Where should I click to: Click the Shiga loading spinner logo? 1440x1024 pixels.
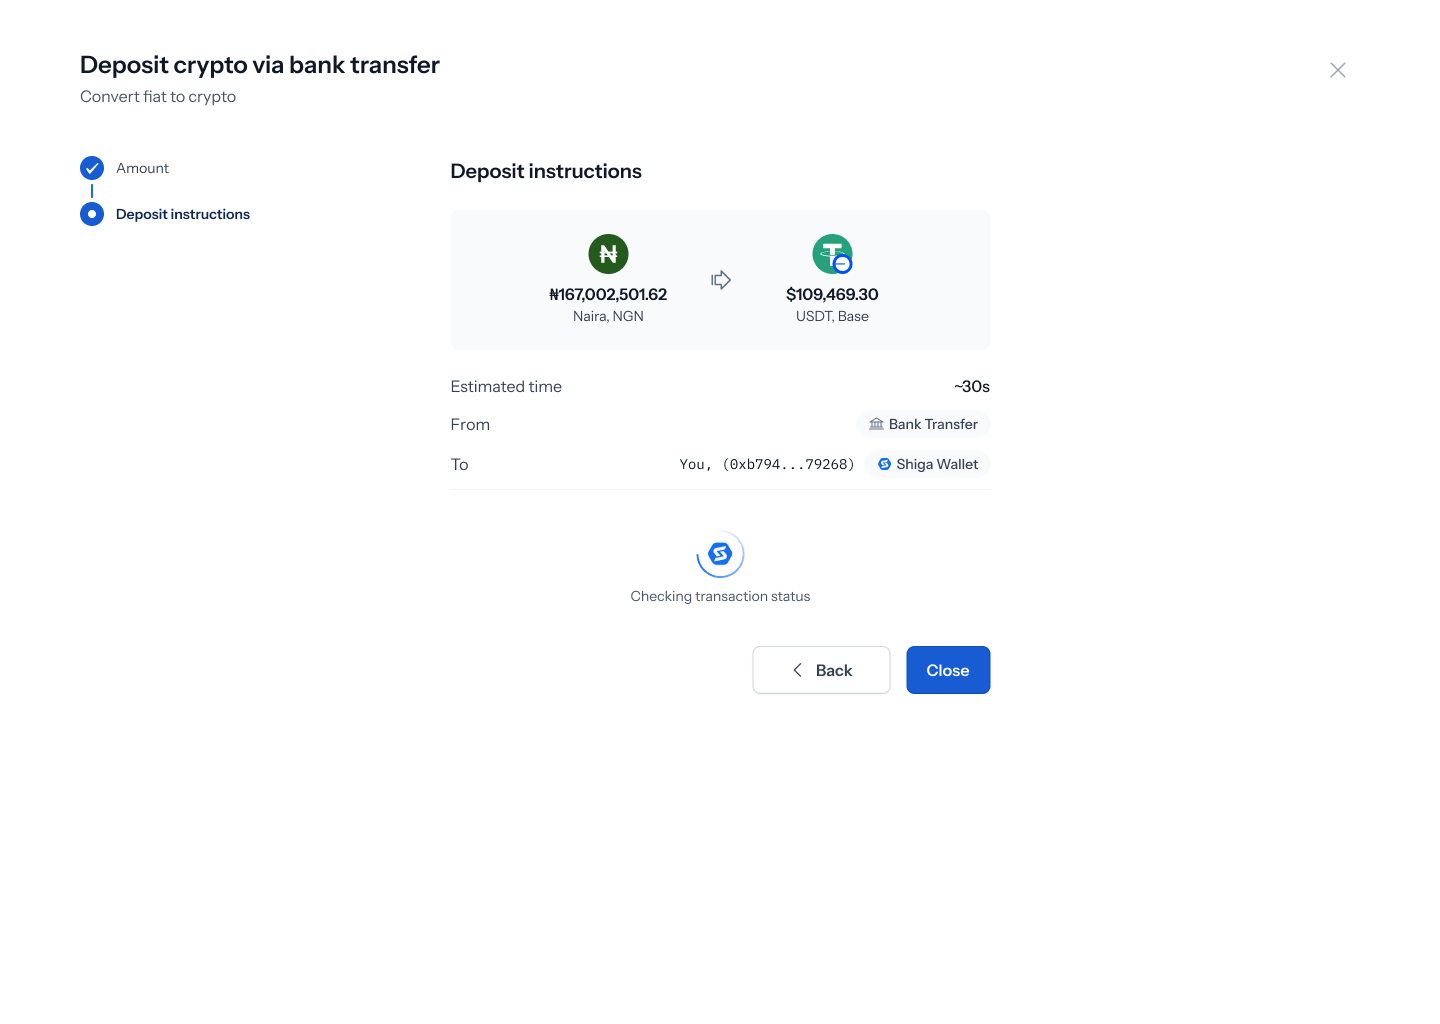click(720, 554)
